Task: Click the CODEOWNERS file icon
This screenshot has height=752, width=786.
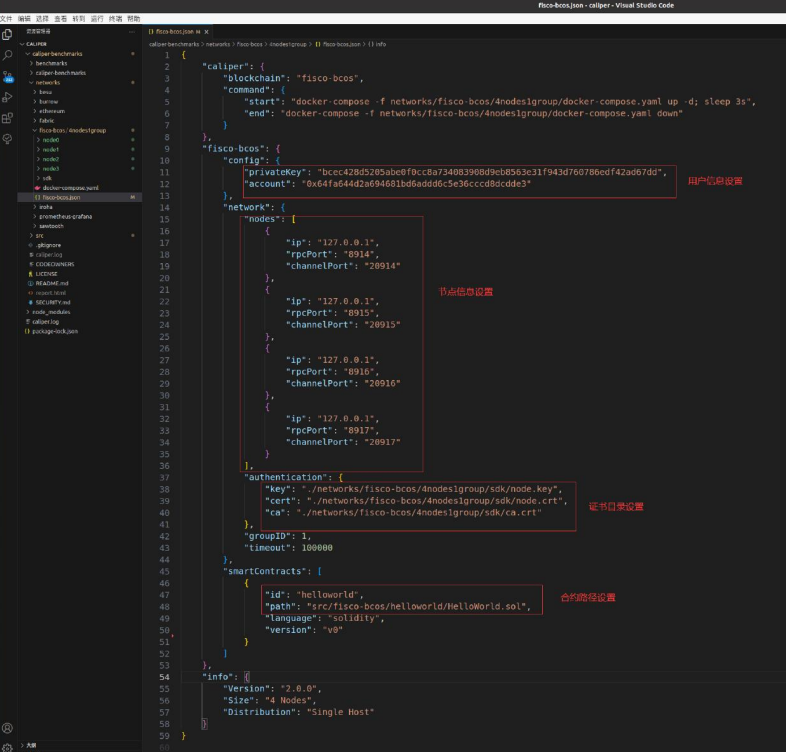Action: coord(31,264)
